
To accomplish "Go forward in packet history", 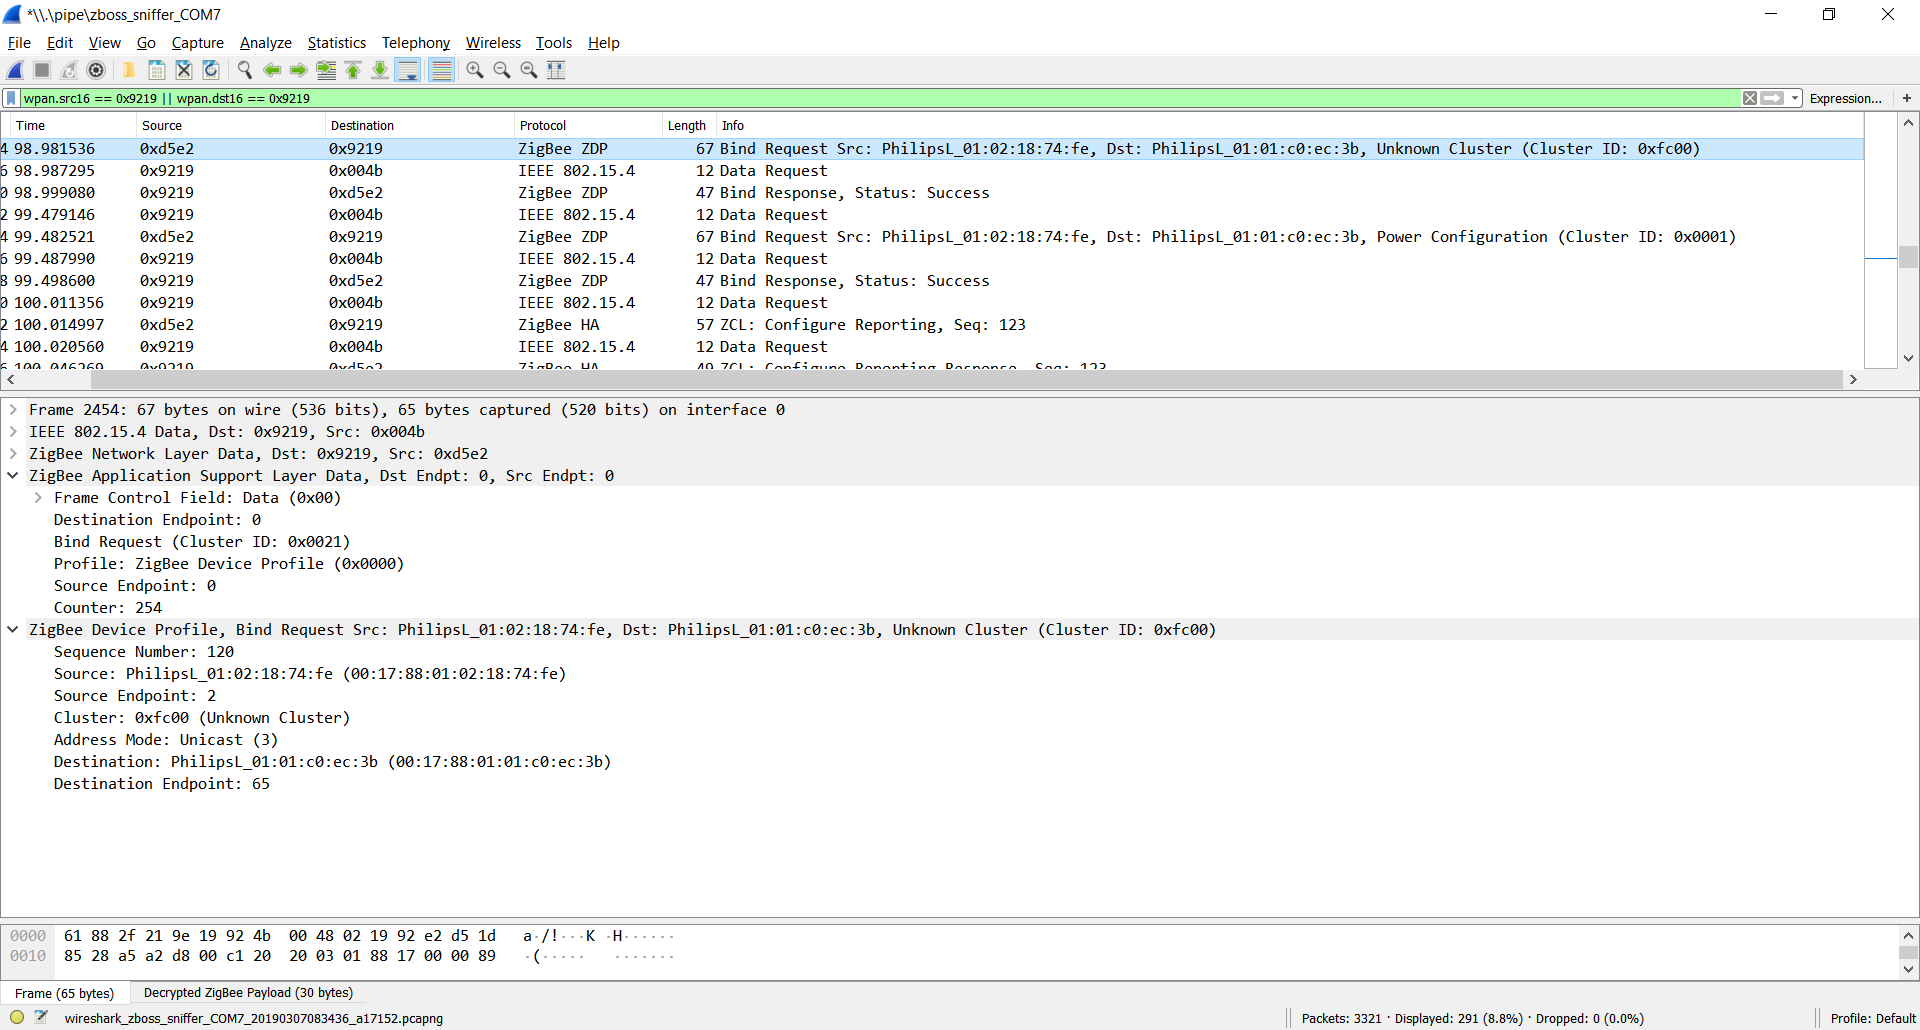I will click(x=298, y=70).
